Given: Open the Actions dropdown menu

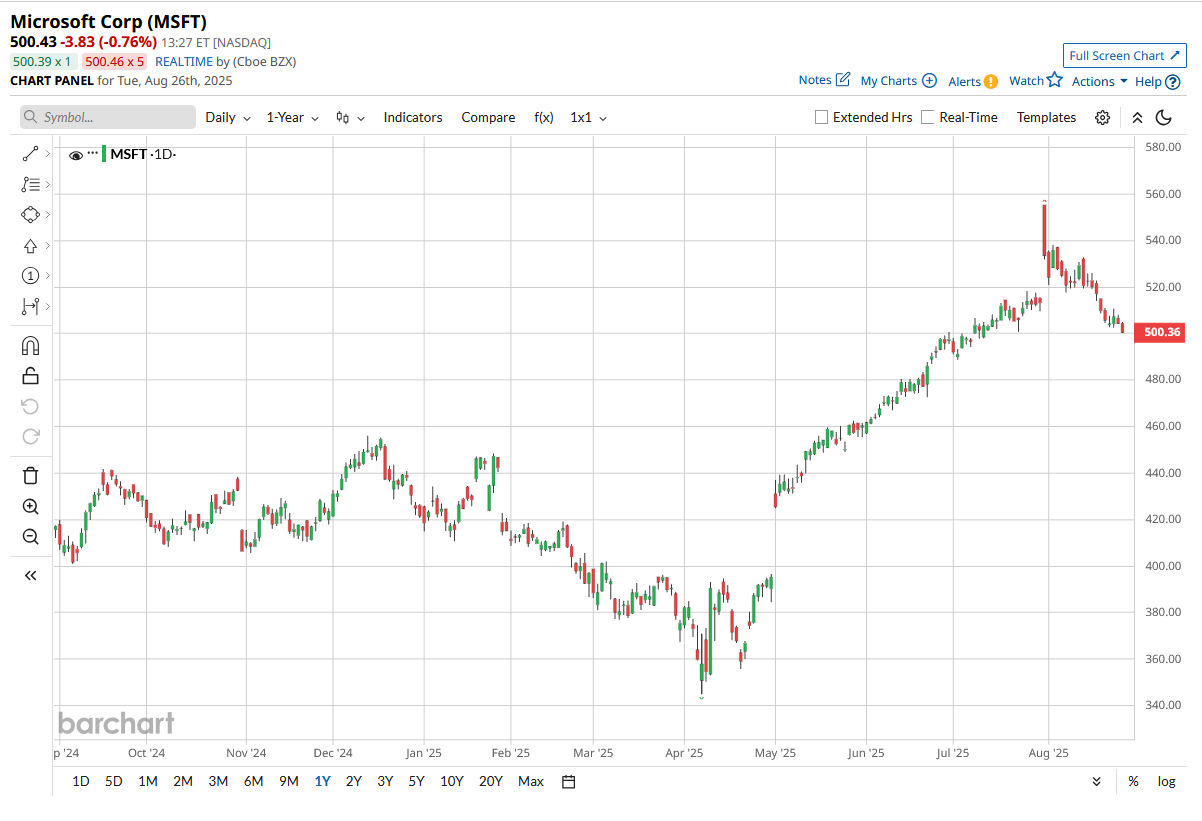Looking at the screenshot, I should [x=1100, y=81].
